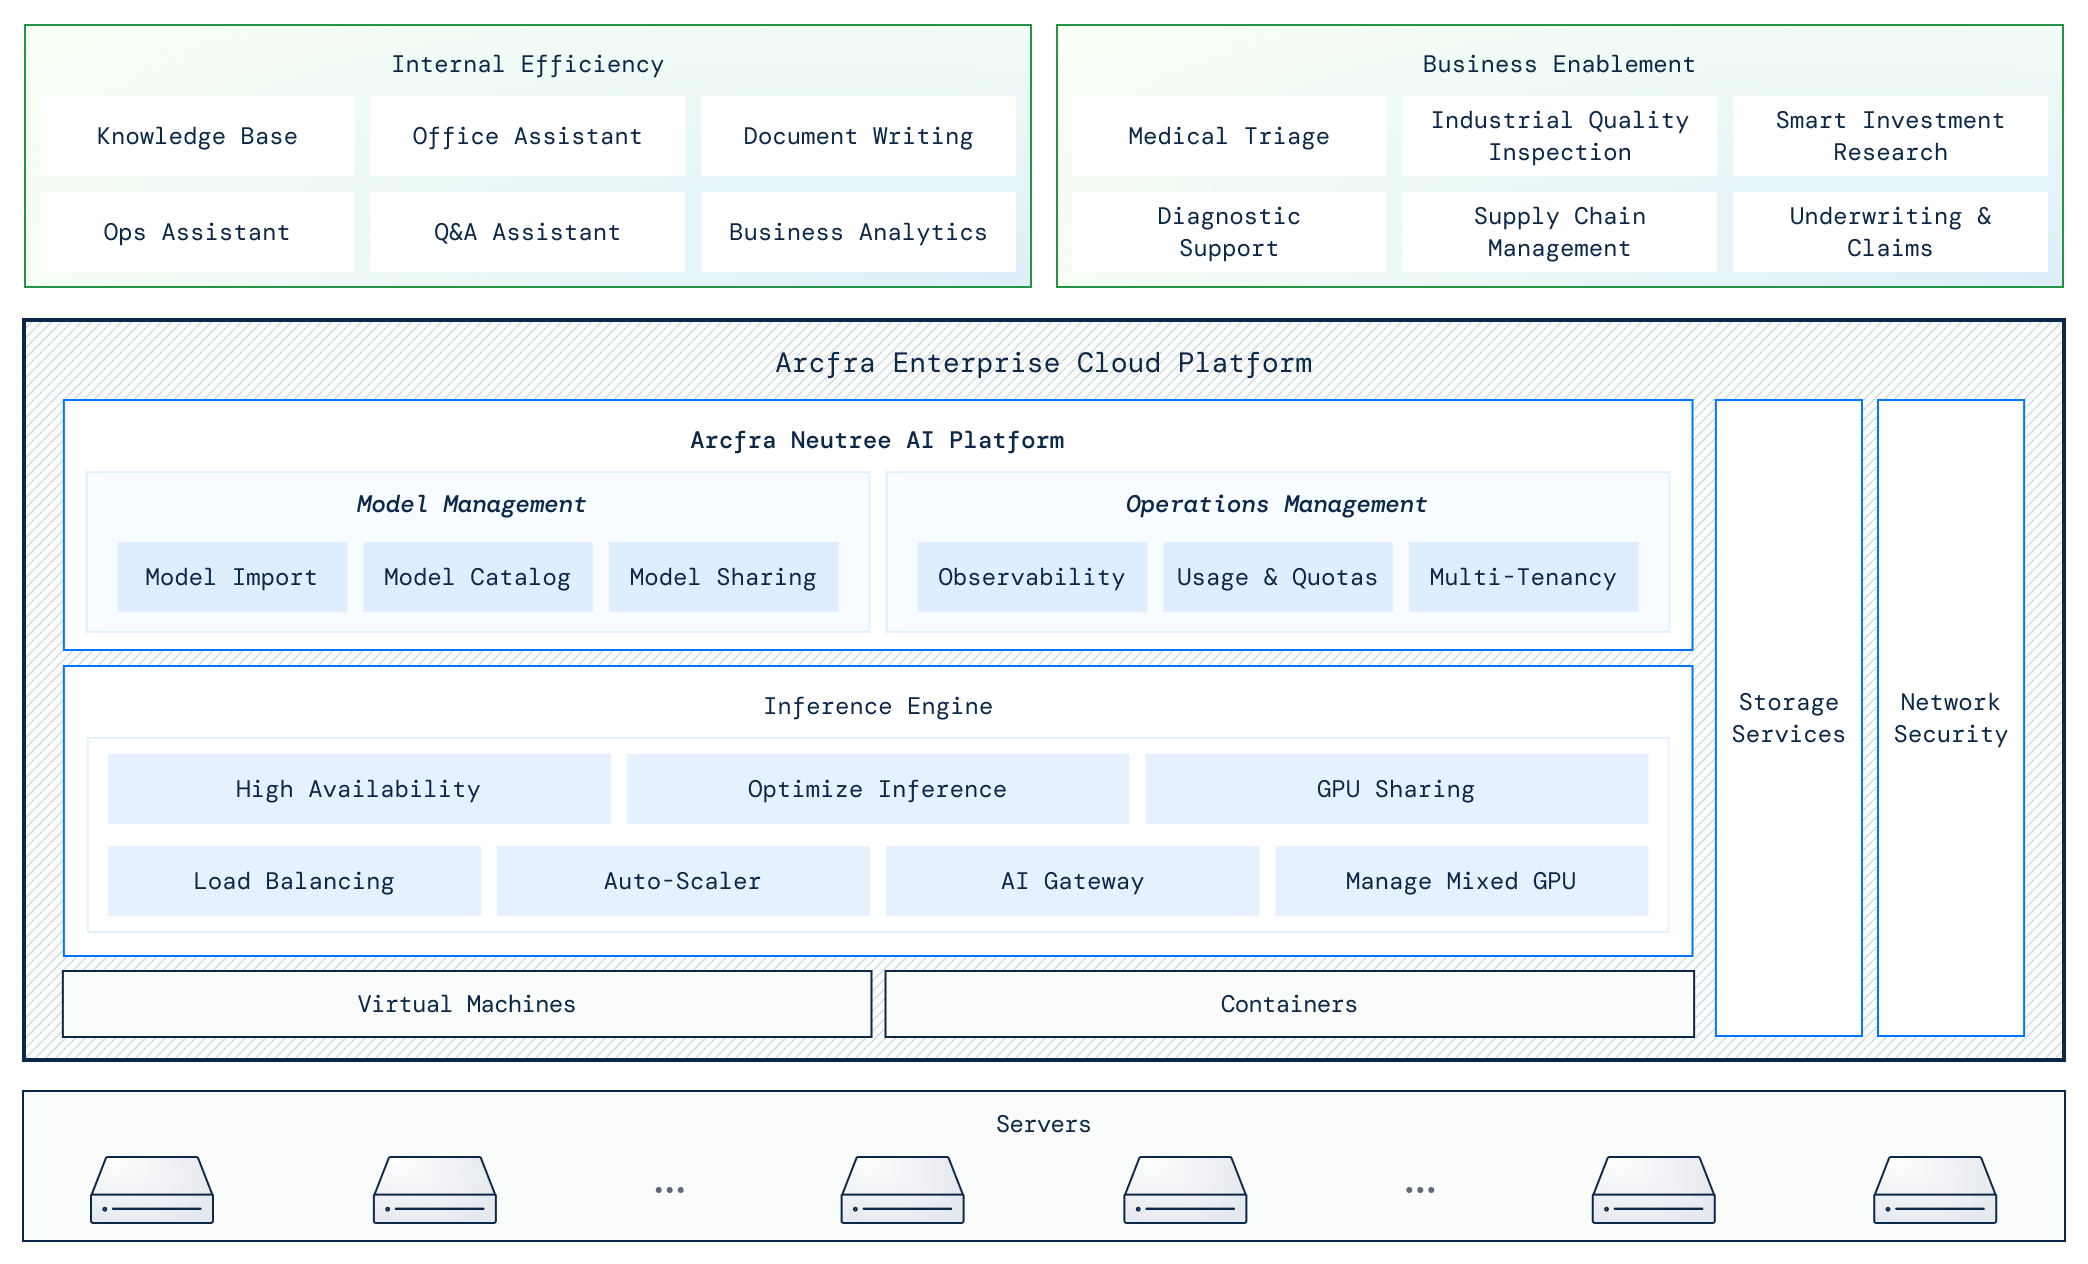The width and height of the screenshot is (2088, 1264).
Task: Click the Knowledge Base entry
Action: [196, 136]
